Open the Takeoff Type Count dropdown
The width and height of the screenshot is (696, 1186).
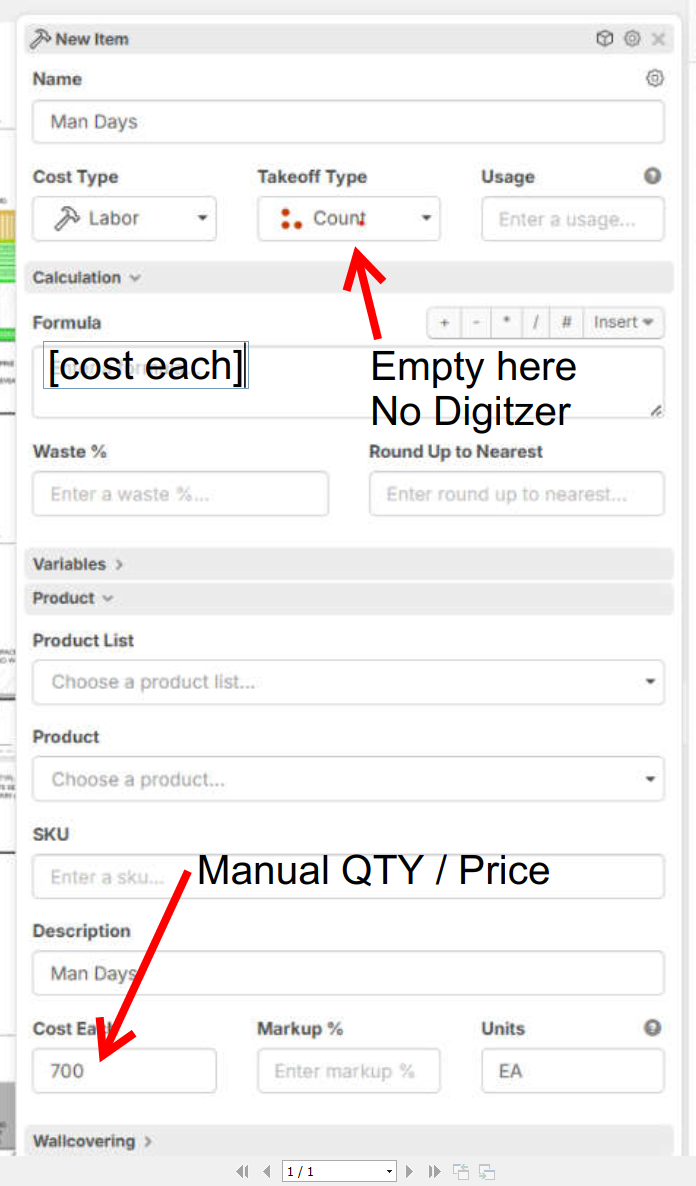[x=348, y=218]
